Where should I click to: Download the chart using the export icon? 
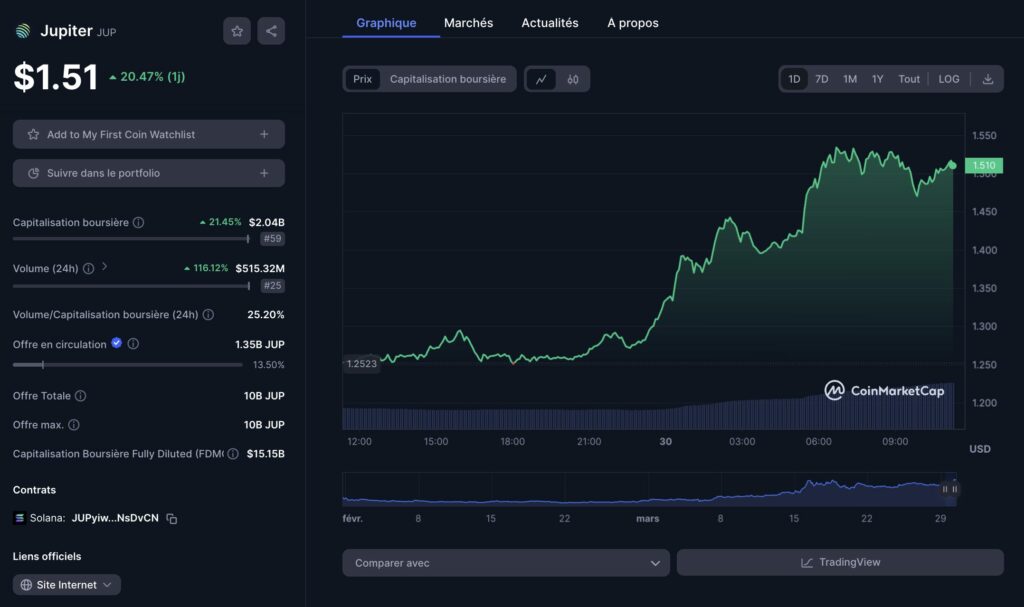[988, 78]
